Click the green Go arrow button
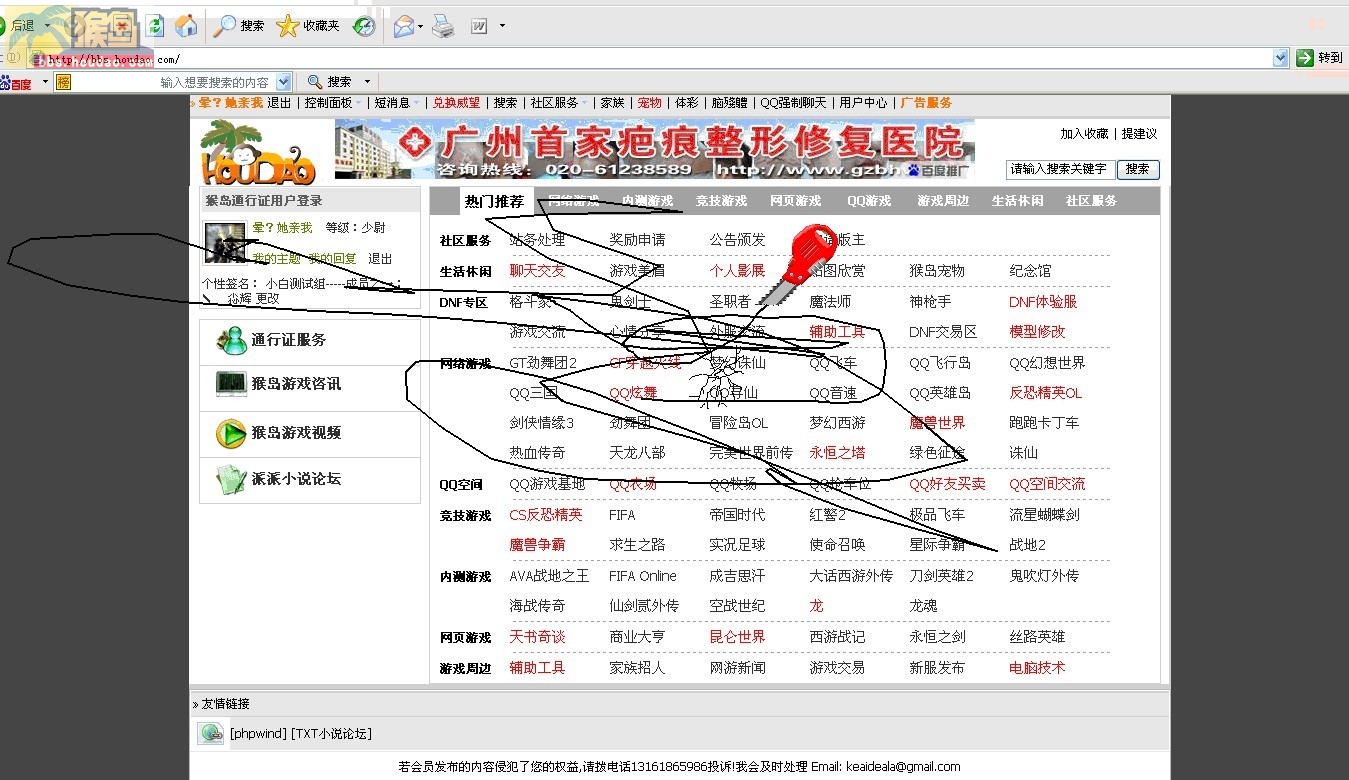Viewport: 1349px width, 780px height. click(x=1304, y=58)
